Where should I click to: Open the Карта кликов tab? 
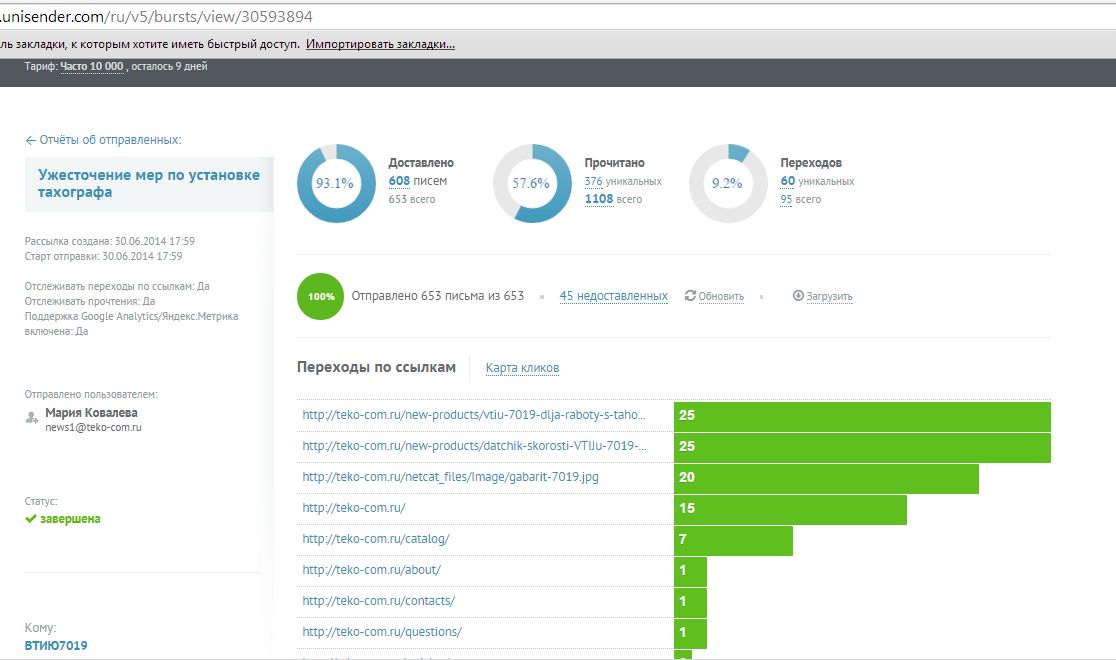click(522, 368)
